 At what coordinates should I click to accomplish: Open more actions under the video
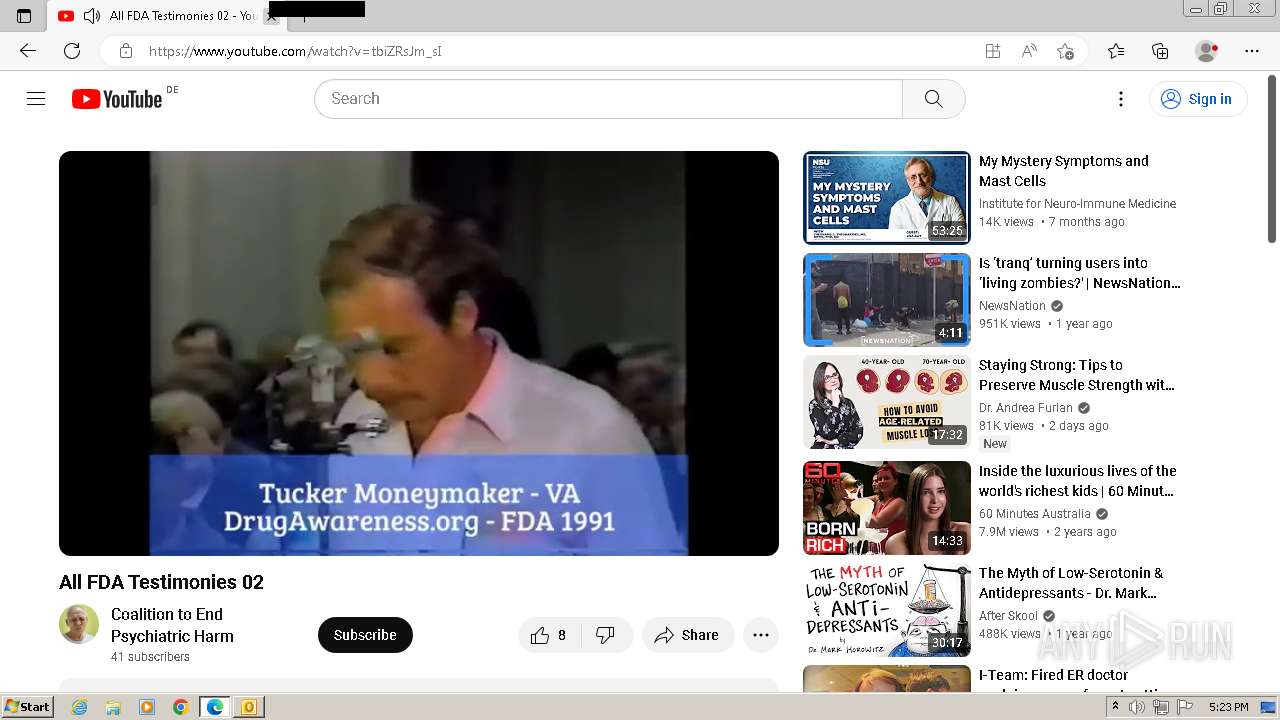[x=761, y=635]
